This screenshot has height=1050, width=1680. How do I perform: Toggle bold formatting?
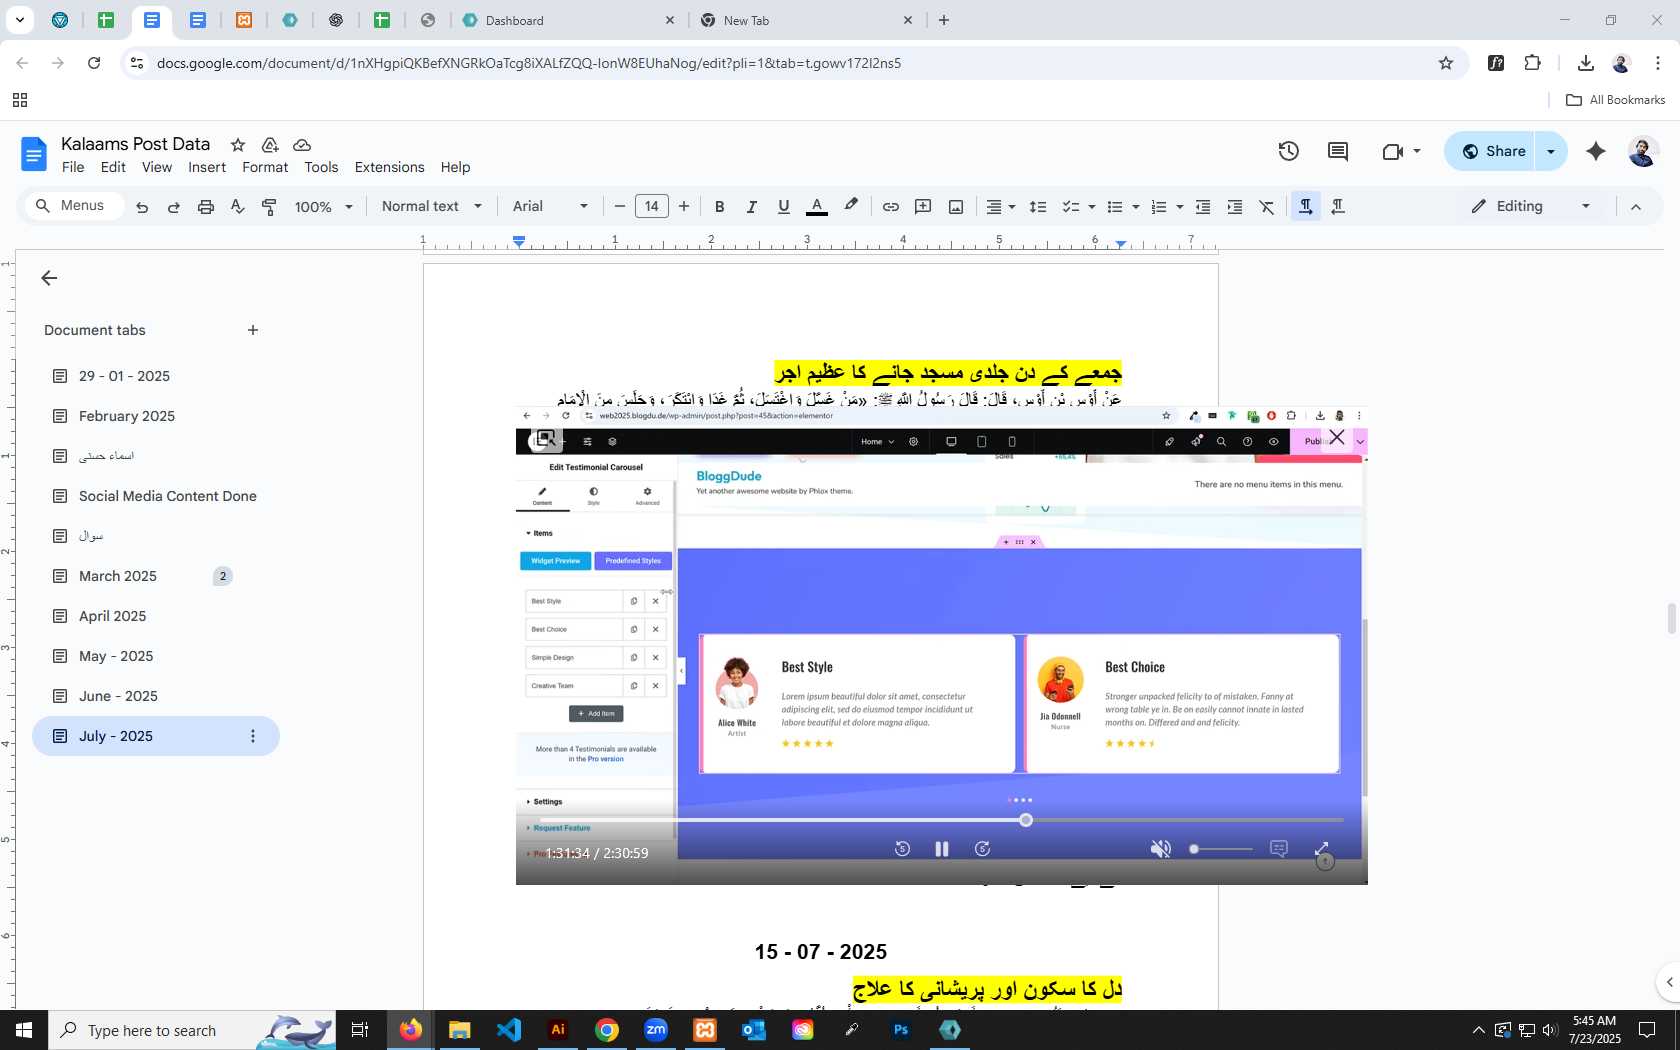pos(719,207)
